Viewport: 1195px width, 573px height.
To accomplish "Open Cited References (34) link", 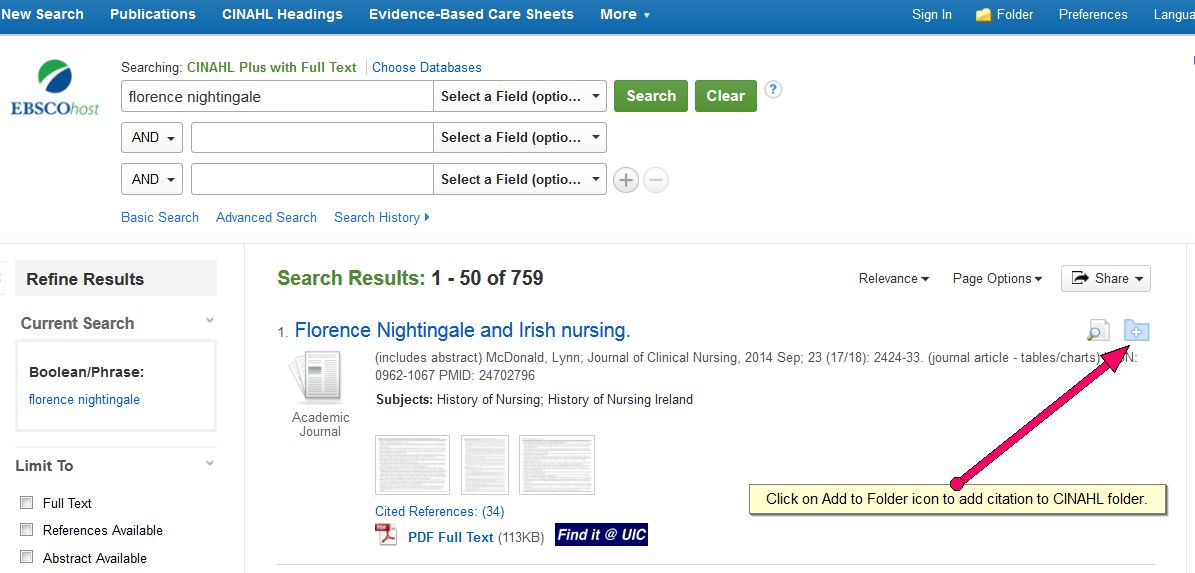I will tap(440, 511).
